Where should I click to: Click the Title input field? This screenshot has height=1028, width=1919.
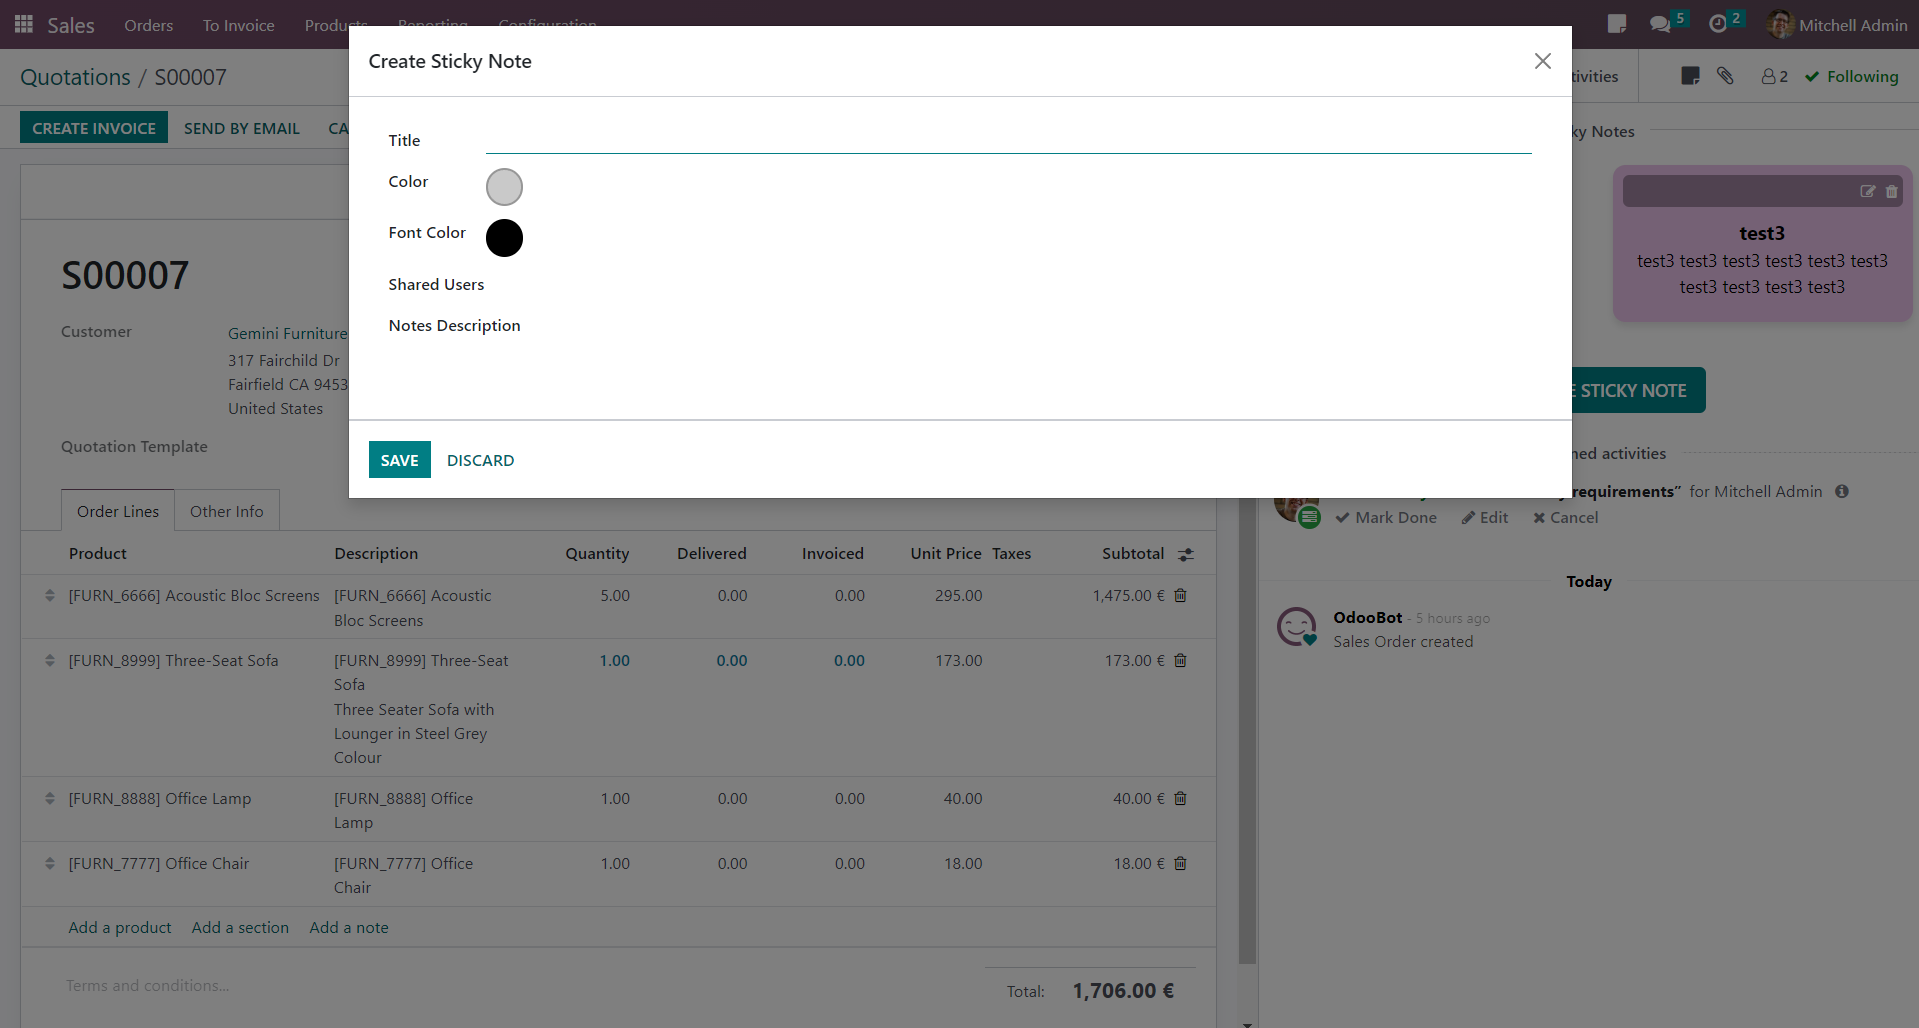tap(1008, 140)
